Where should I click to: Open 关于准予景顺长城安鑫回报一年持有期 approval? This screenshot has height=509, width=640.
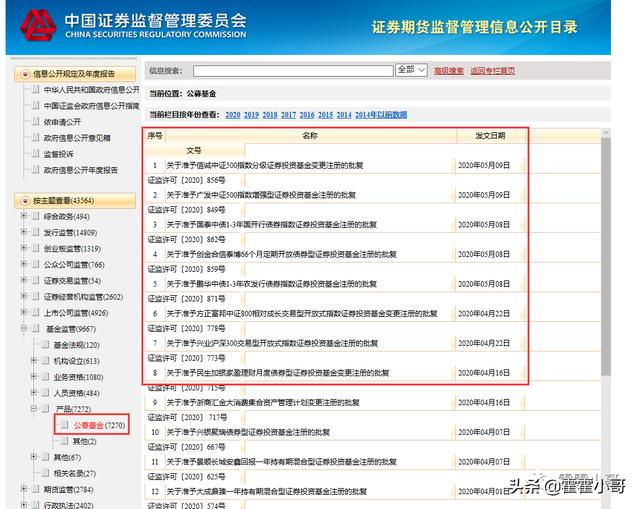[281, 462]
